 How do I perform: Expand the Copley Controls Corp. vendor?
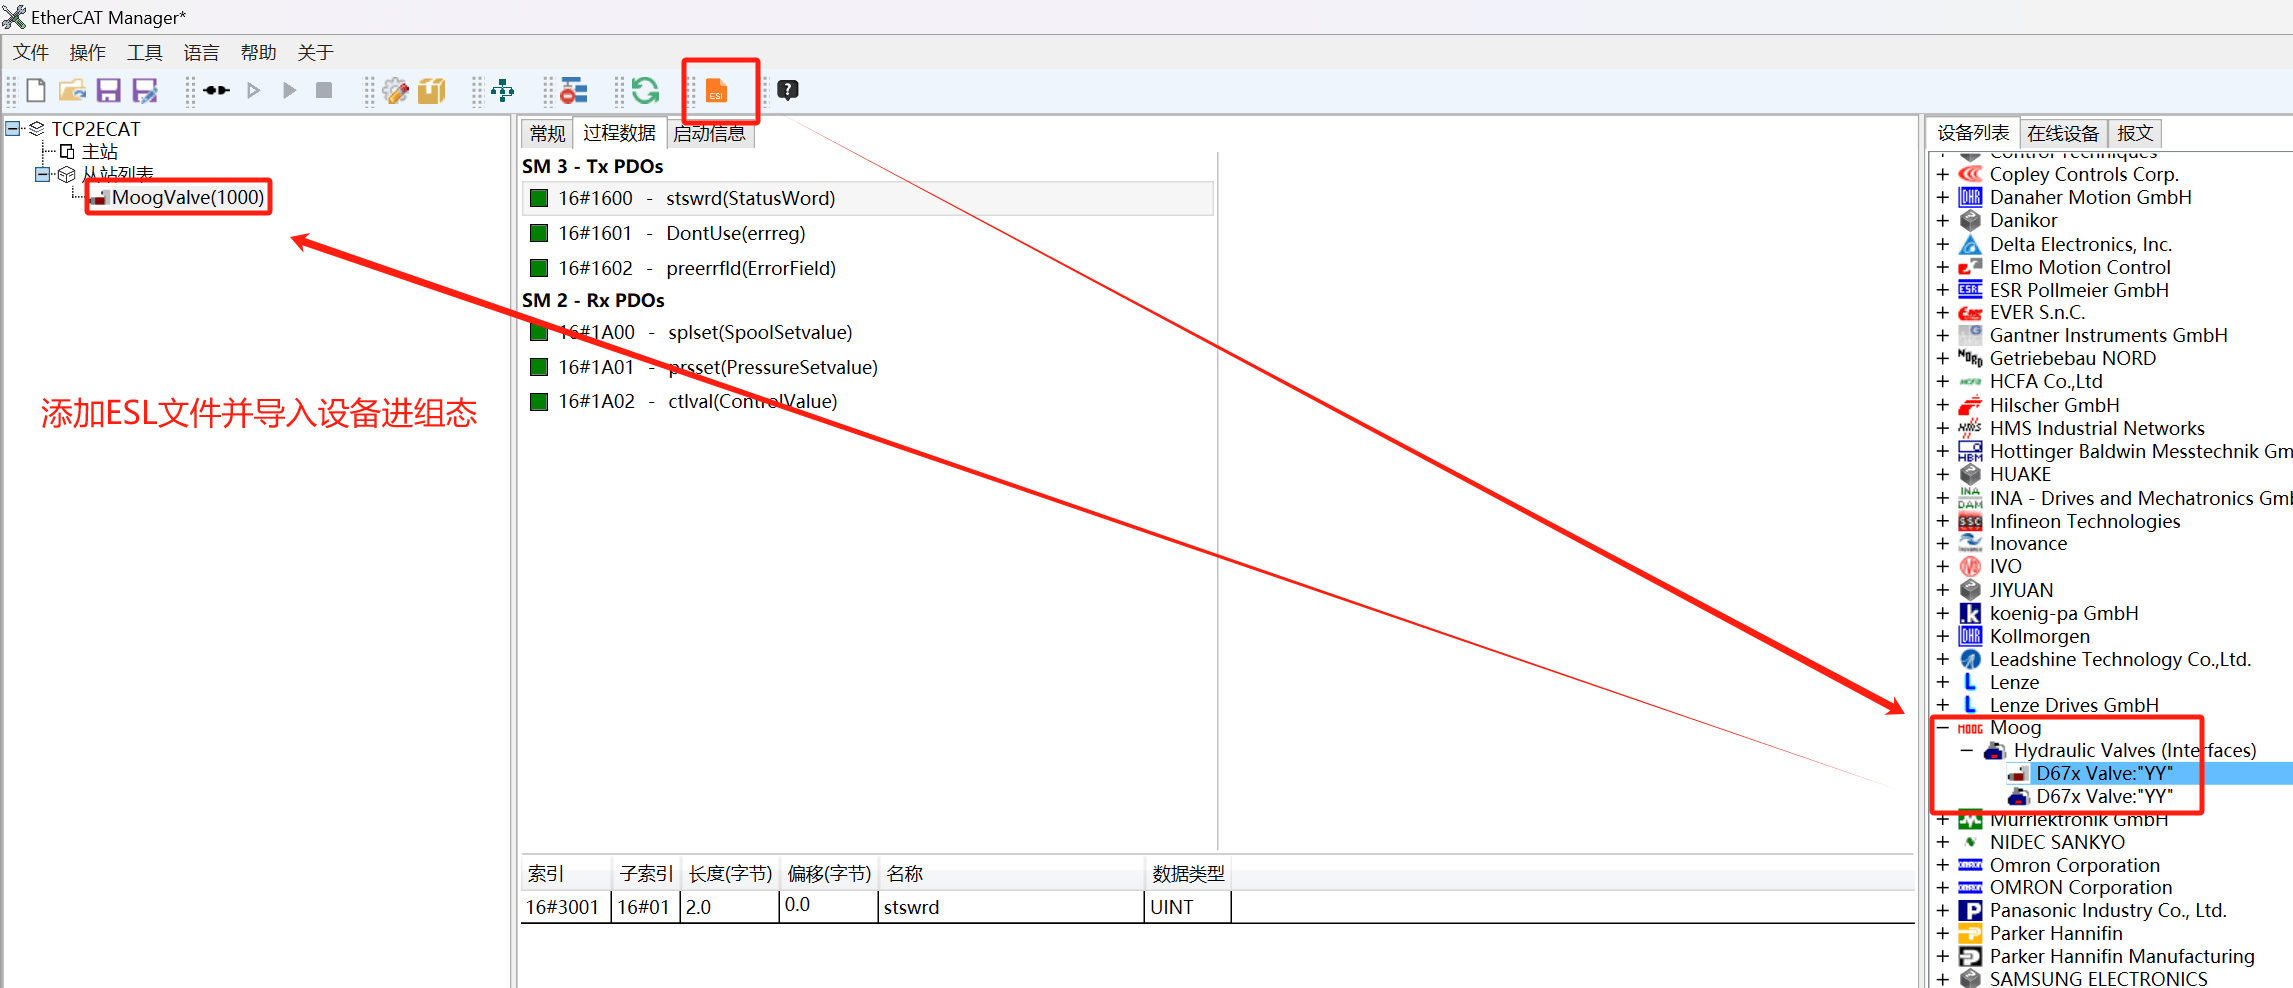pyautogui.click(x=1942, y=174)
